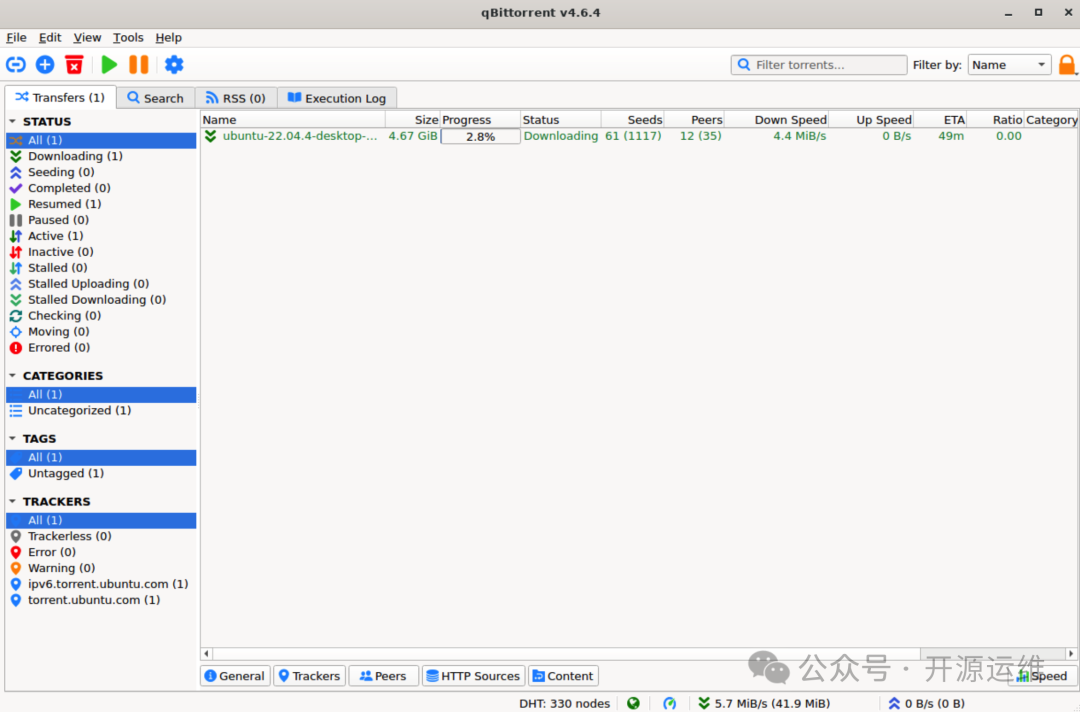The height and width of the screenshot is (712, 1080).
Task: Select Stalled Downloading (0) filter
Action: [101, 300]
